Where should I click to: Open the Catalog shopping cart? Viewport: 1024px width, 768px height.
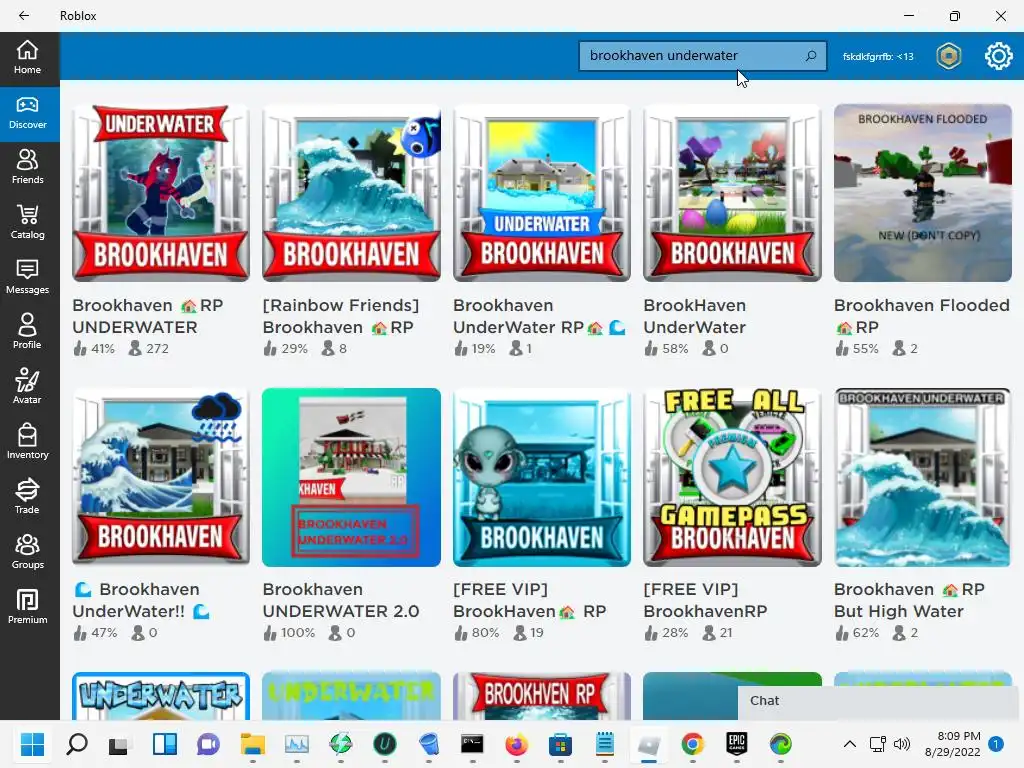click(27, 222)
